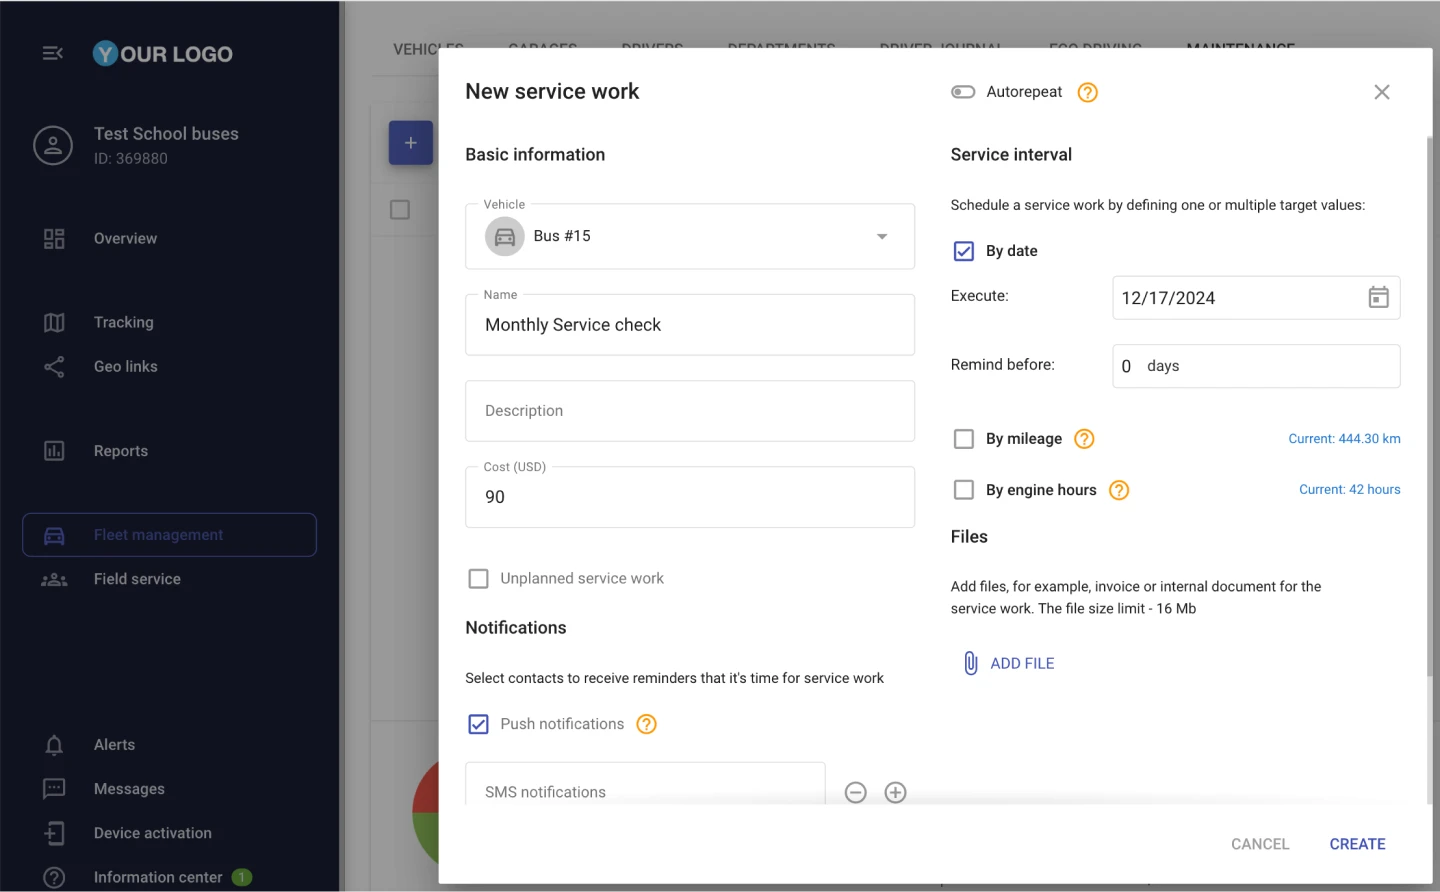Open the Device activation icon
This screenshot has height=892, width=1440.
click(x=53, y=832)
